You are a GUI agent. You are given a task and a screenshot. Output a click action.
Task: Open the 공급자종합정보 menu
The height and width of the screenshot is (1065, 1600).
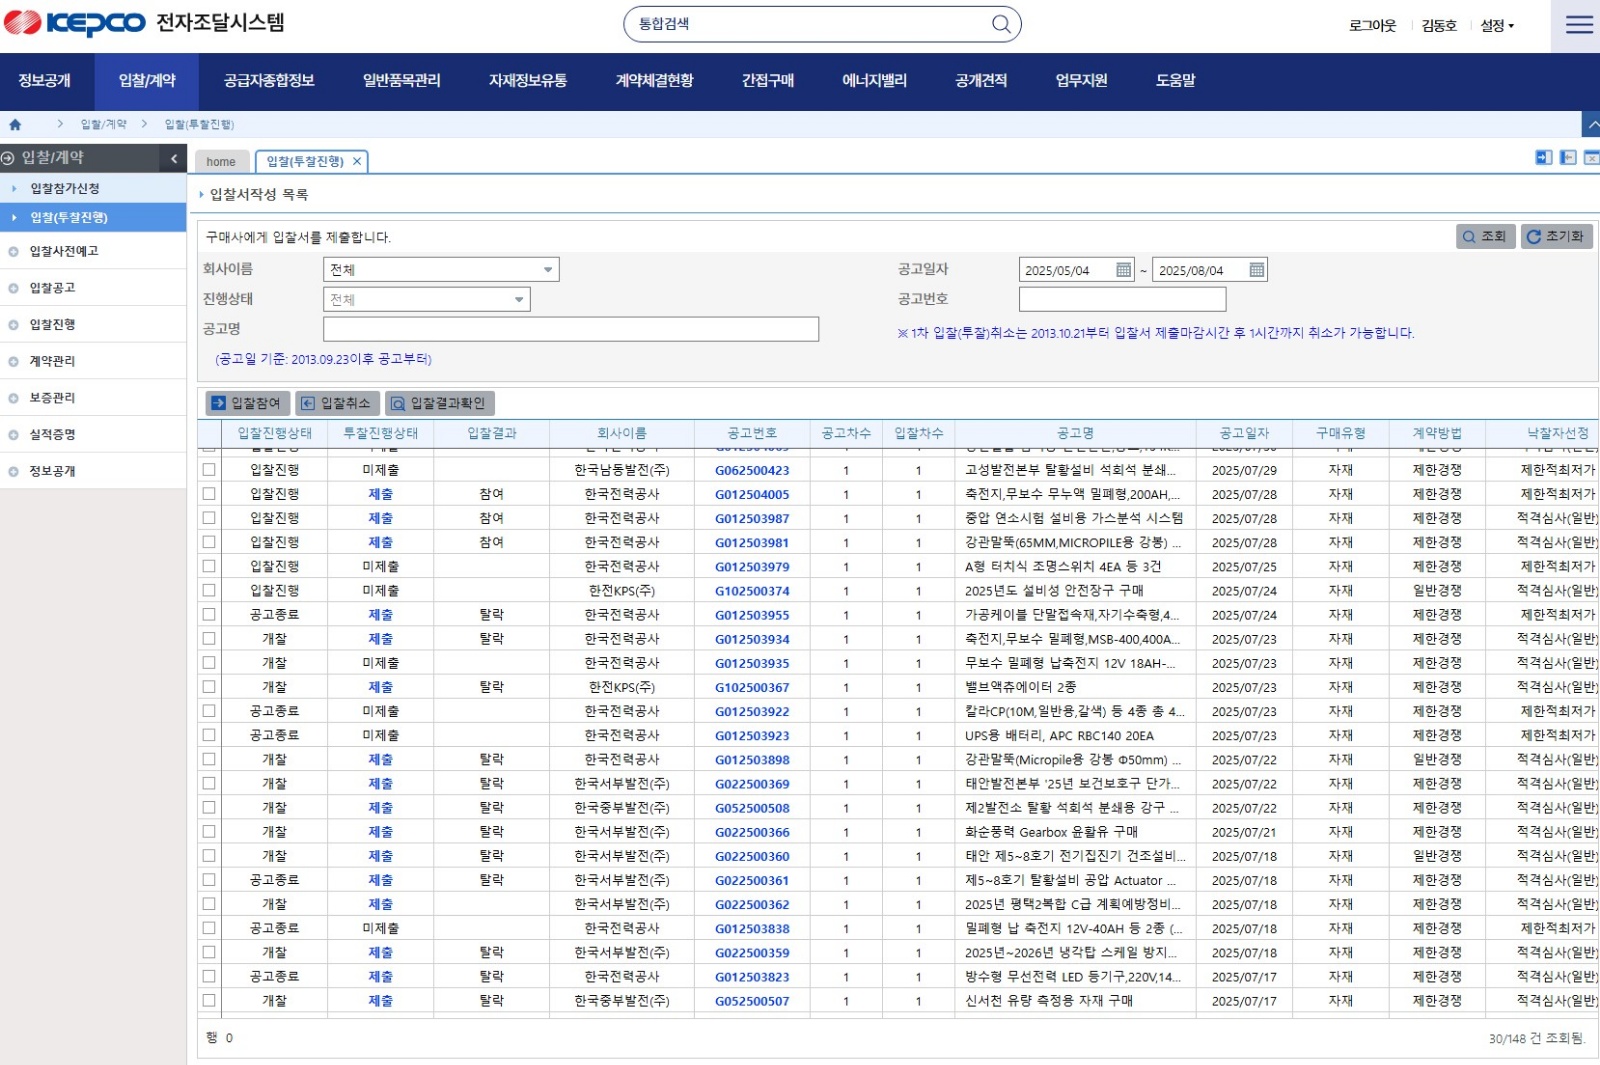[269, 81]
